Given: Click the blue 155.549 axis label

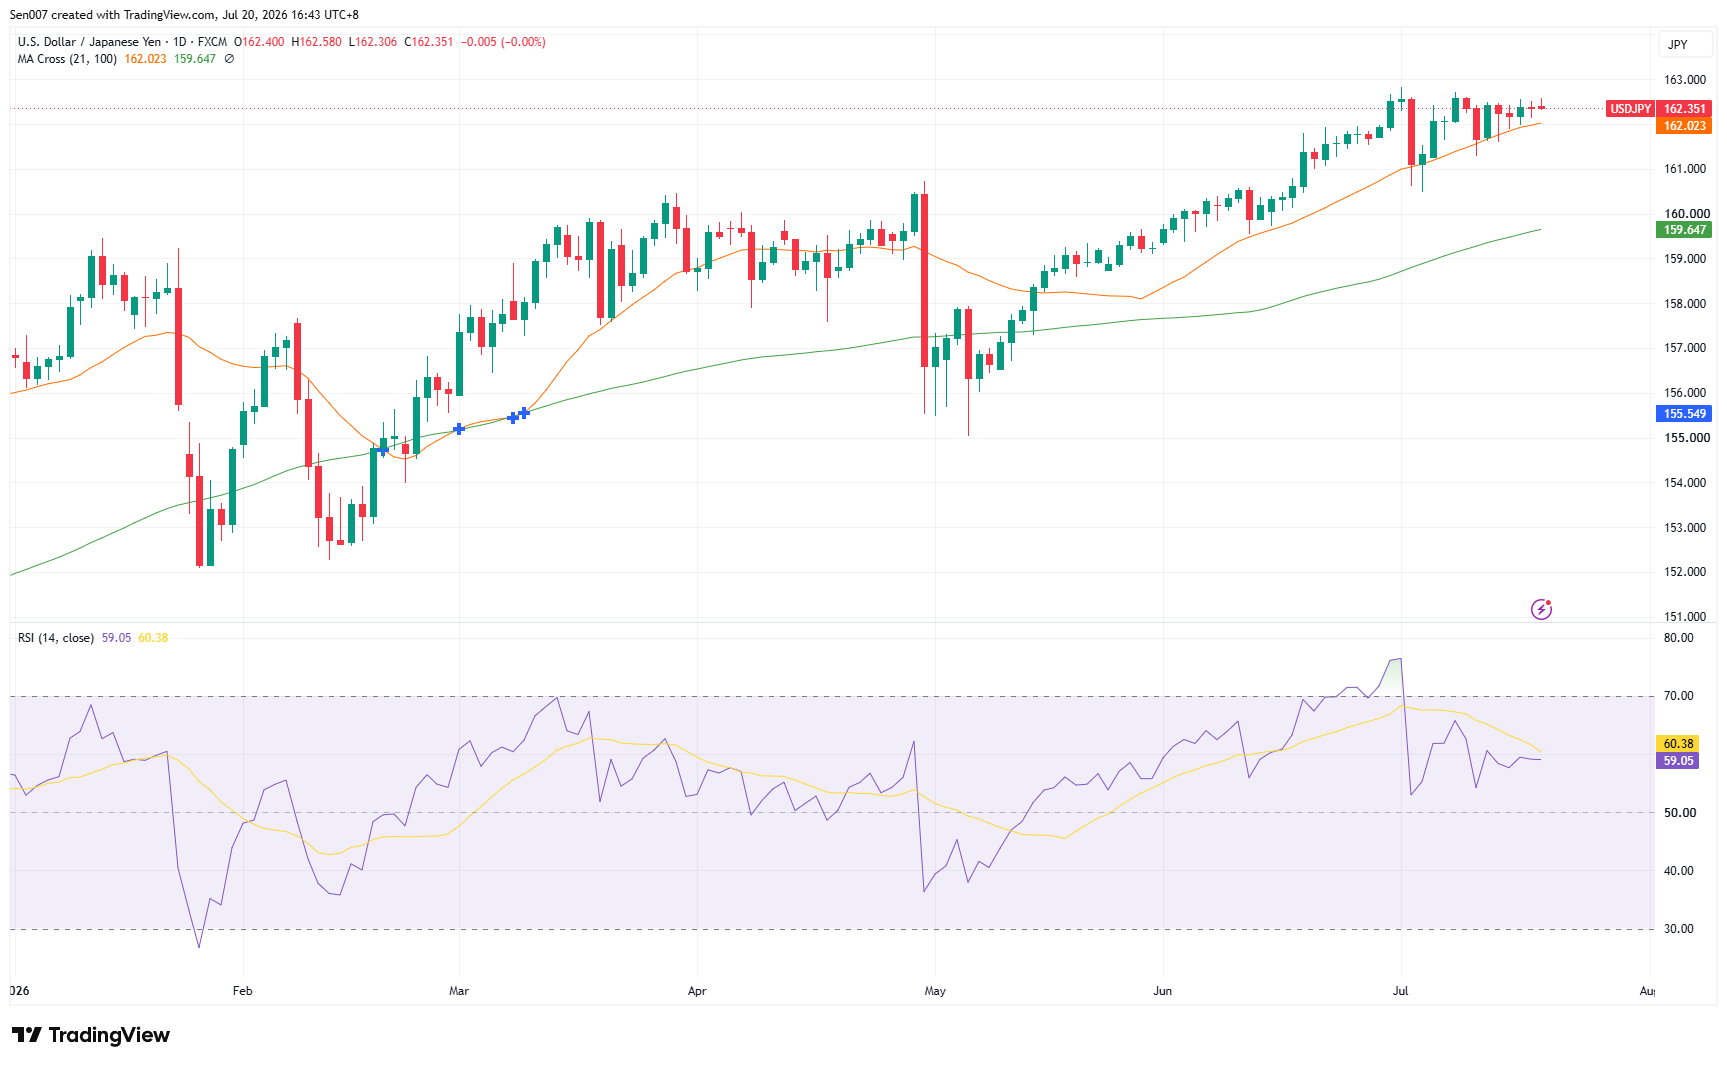Looking at the screenshot, I should coord(1685,414).
